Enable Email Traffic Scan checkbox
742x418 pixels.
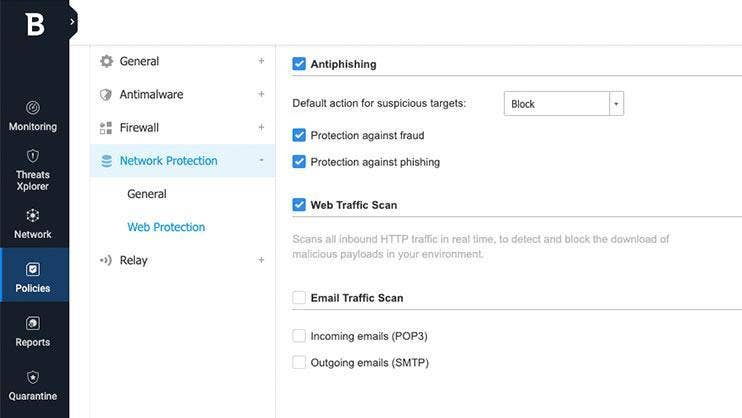click(299, 297)
